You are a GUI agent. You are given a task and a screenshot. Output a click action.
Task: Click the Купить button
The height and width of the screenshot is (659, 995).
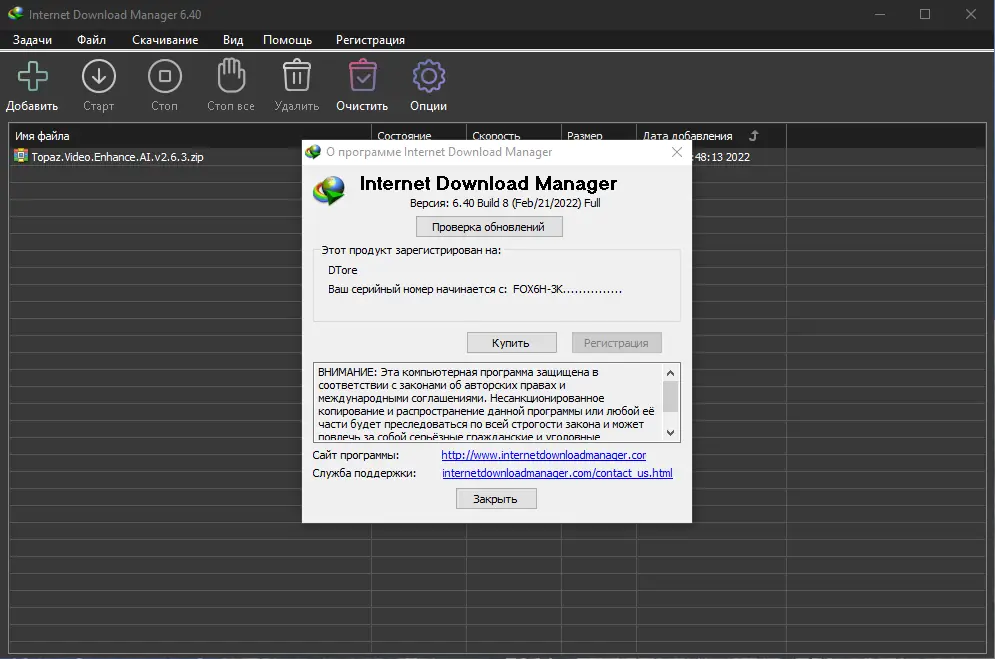(x=511, y=343)
